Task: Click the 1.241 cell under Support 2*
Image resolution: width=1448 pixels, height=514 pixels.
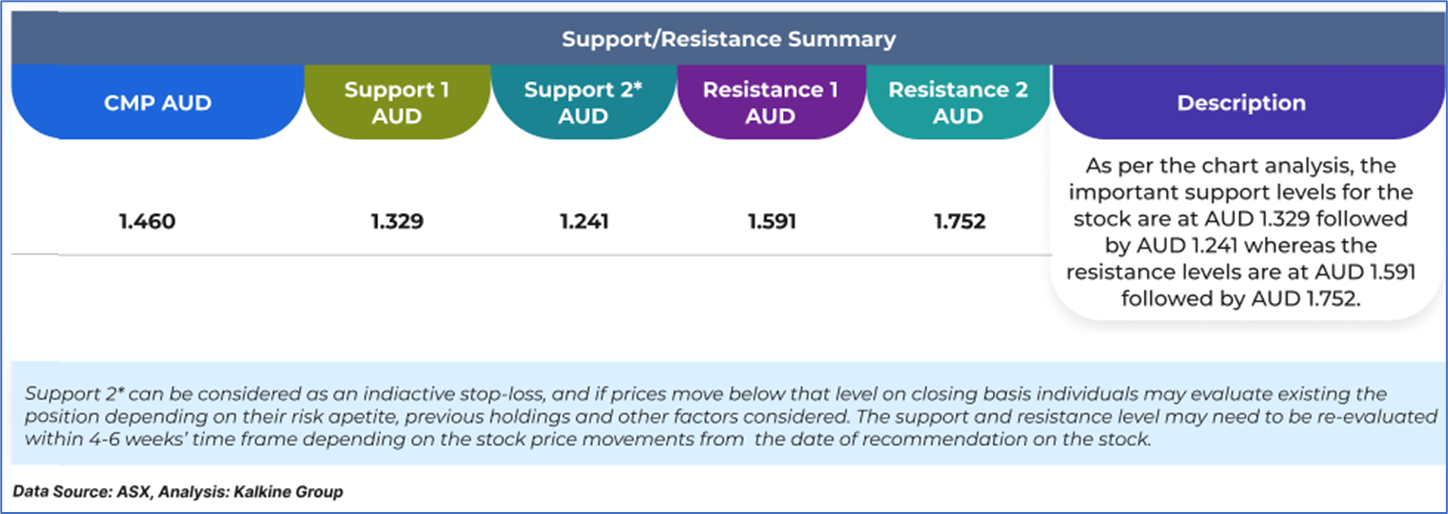Action: click(583, 222)
